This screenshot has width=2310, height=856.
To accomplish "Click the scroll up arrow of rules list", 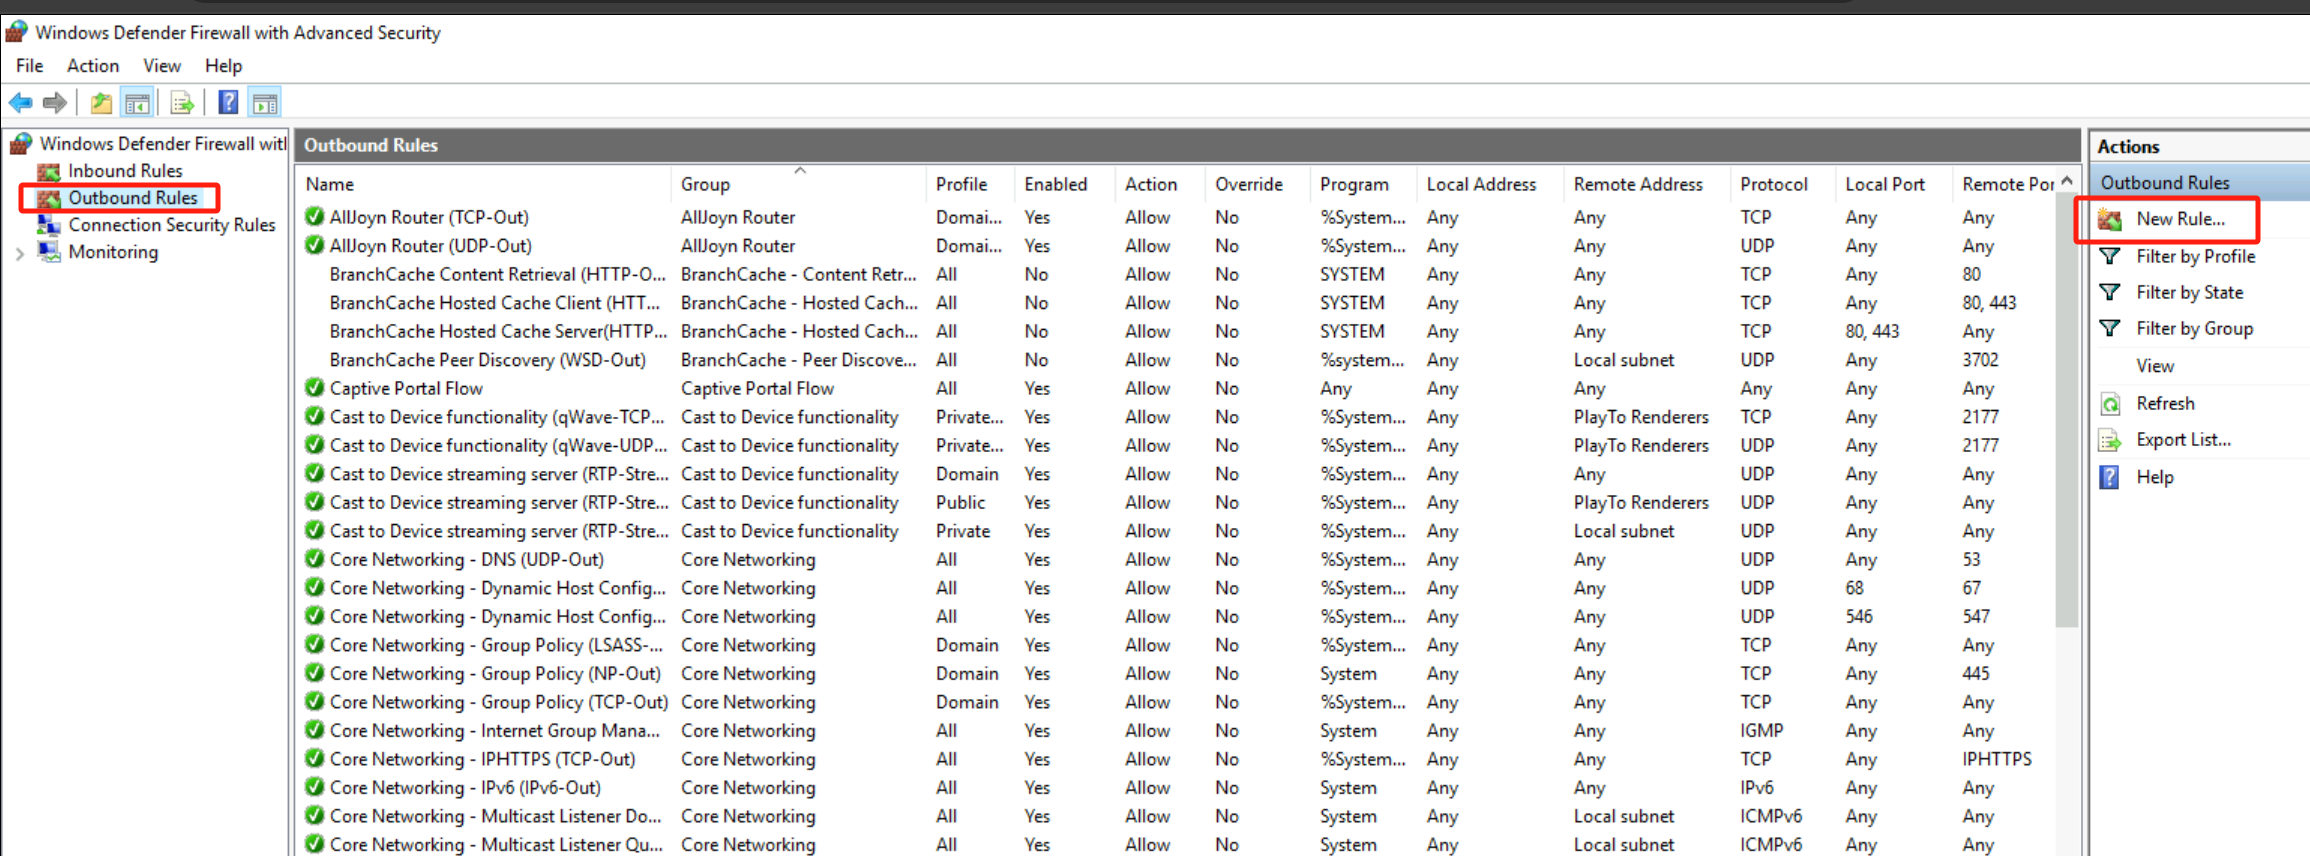I will (2067, 181).
